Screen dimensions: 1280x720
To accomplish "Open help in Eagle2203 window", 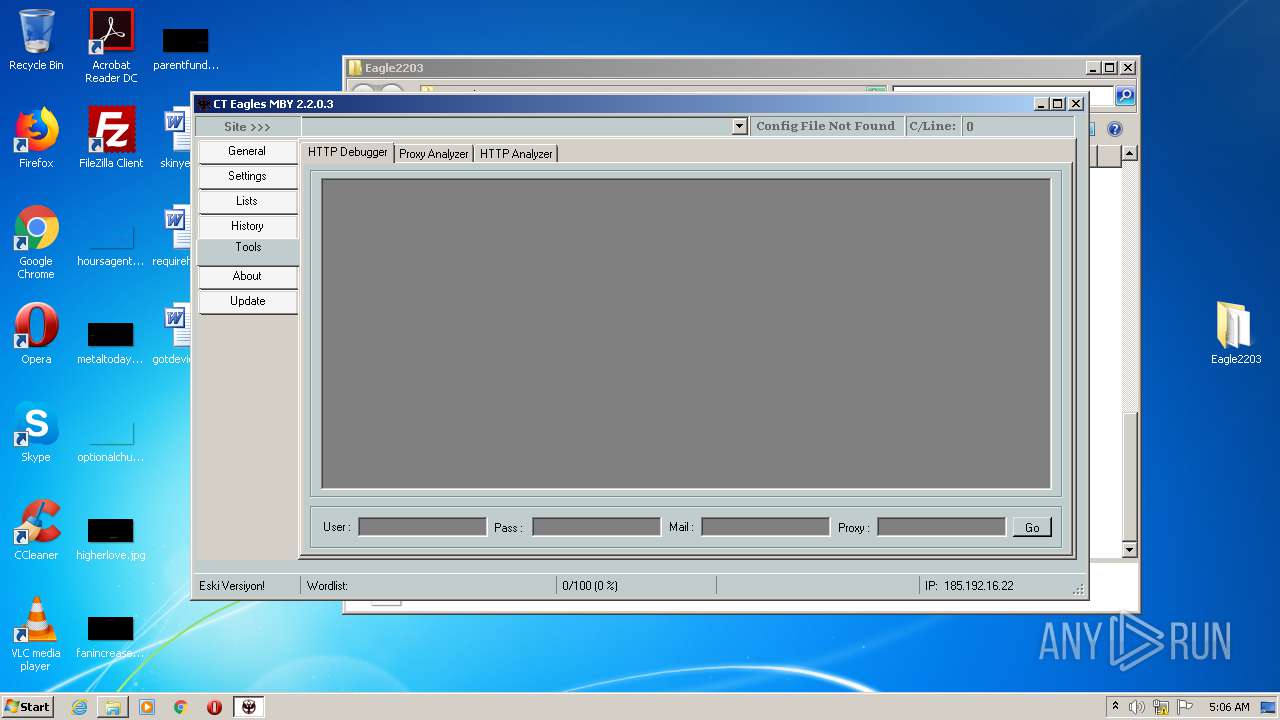I will coord(1115,129).
